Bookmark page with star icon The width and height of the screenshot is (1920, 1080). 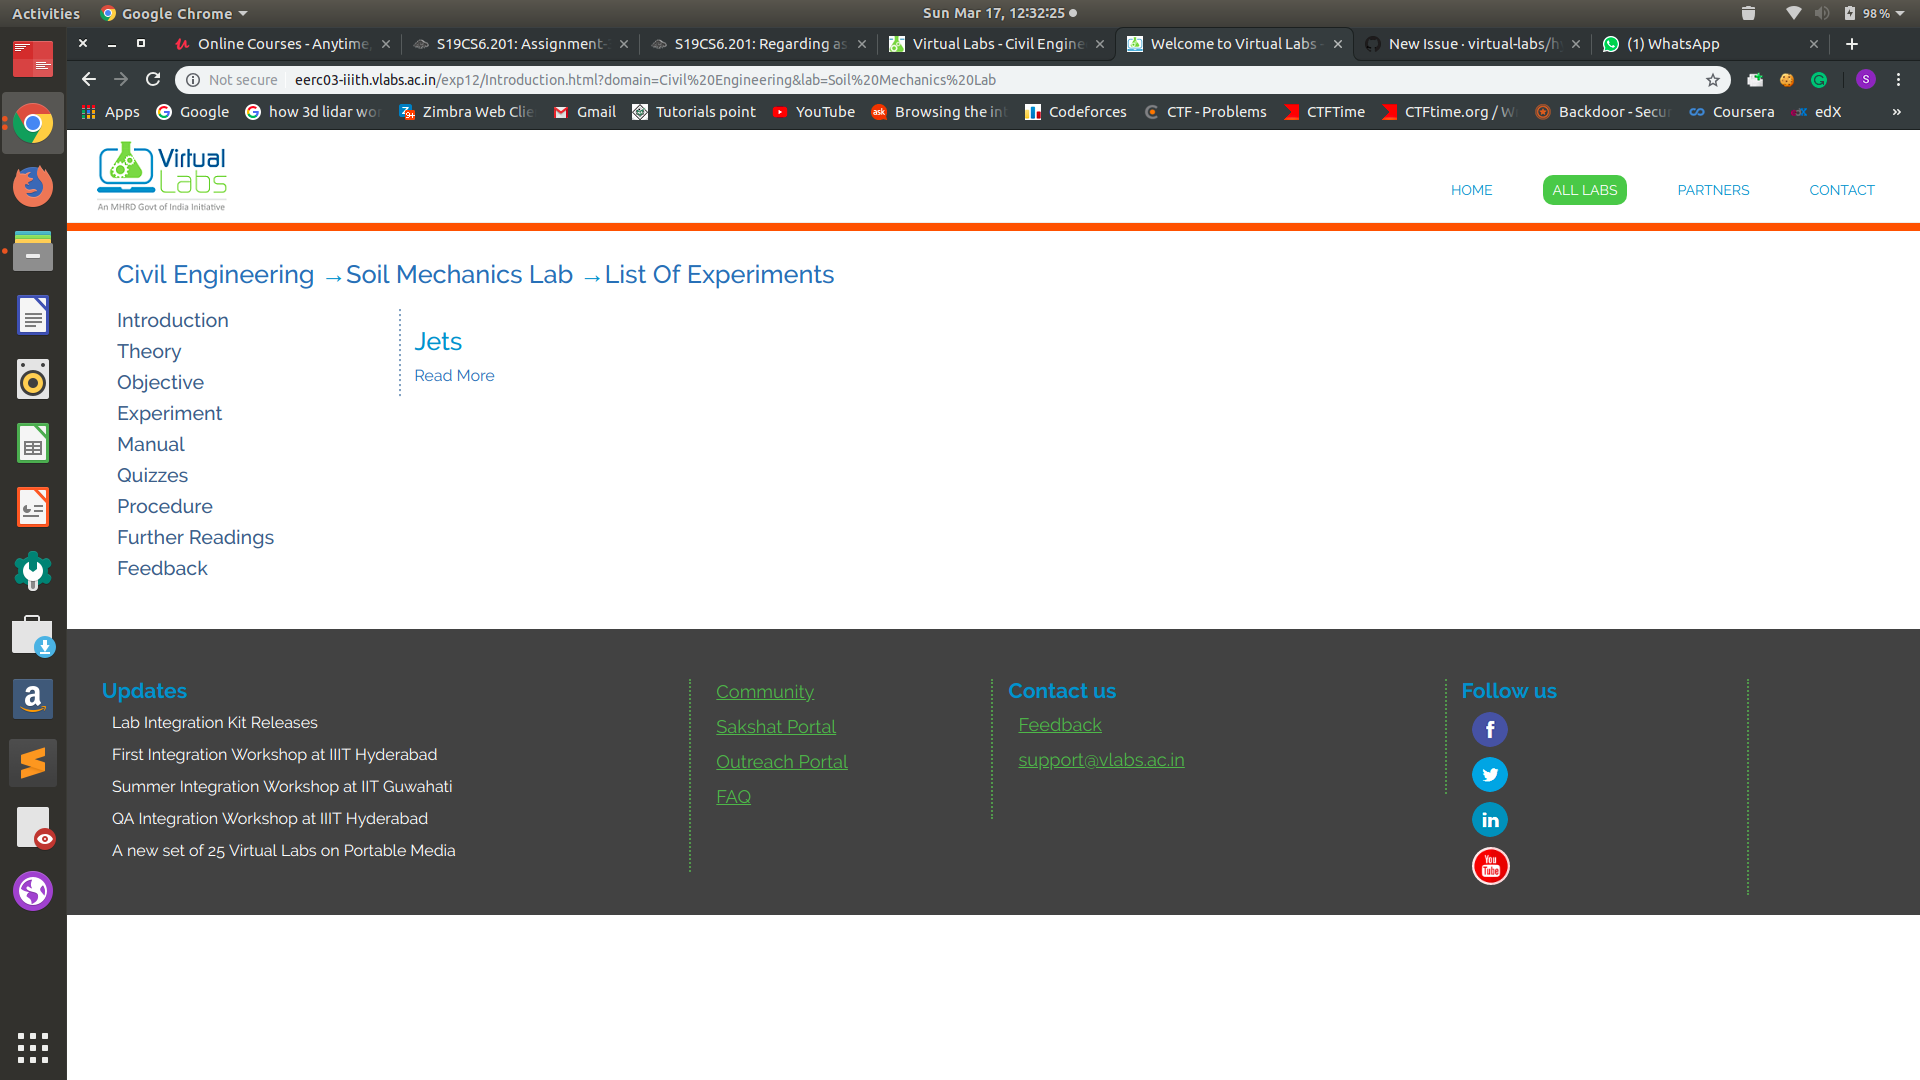click(1713, 80)
